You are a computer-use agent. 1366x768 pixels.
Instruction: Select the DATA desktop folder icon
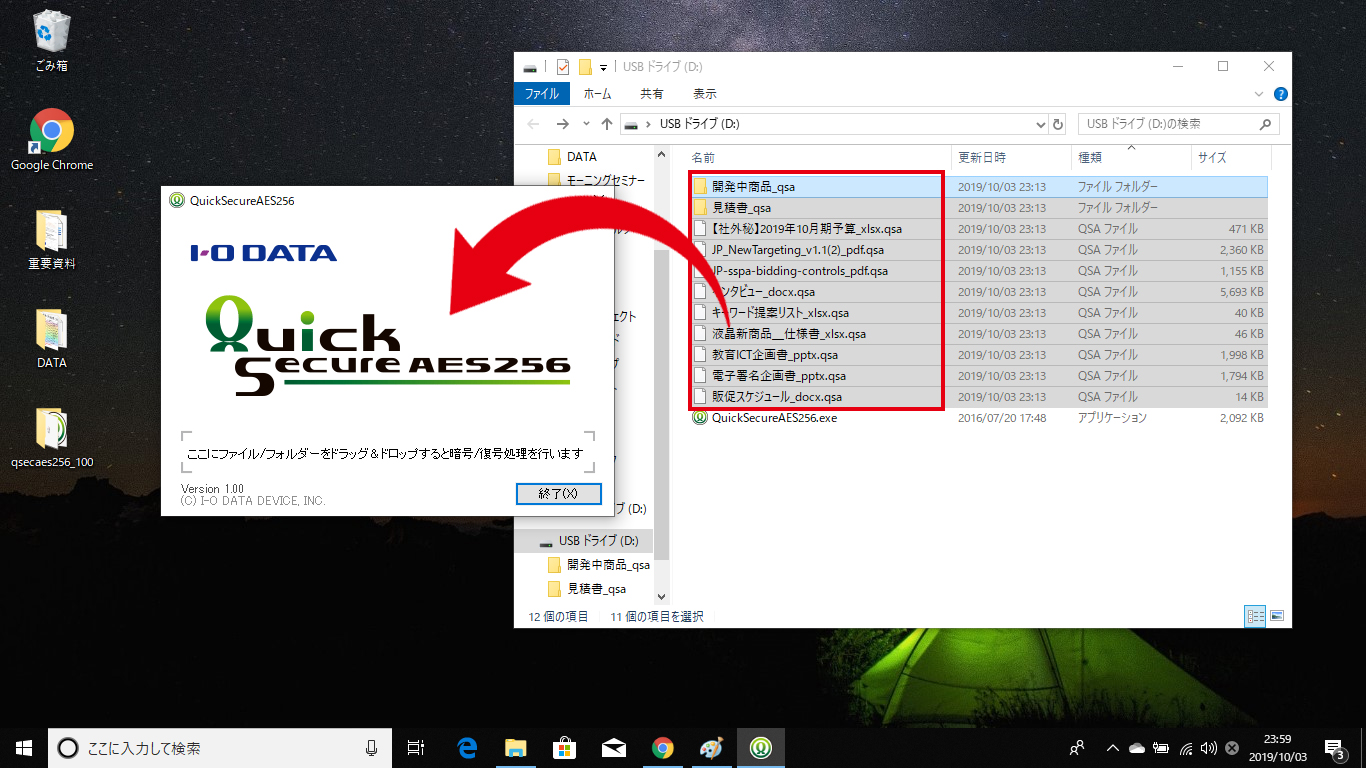[51, 339]
